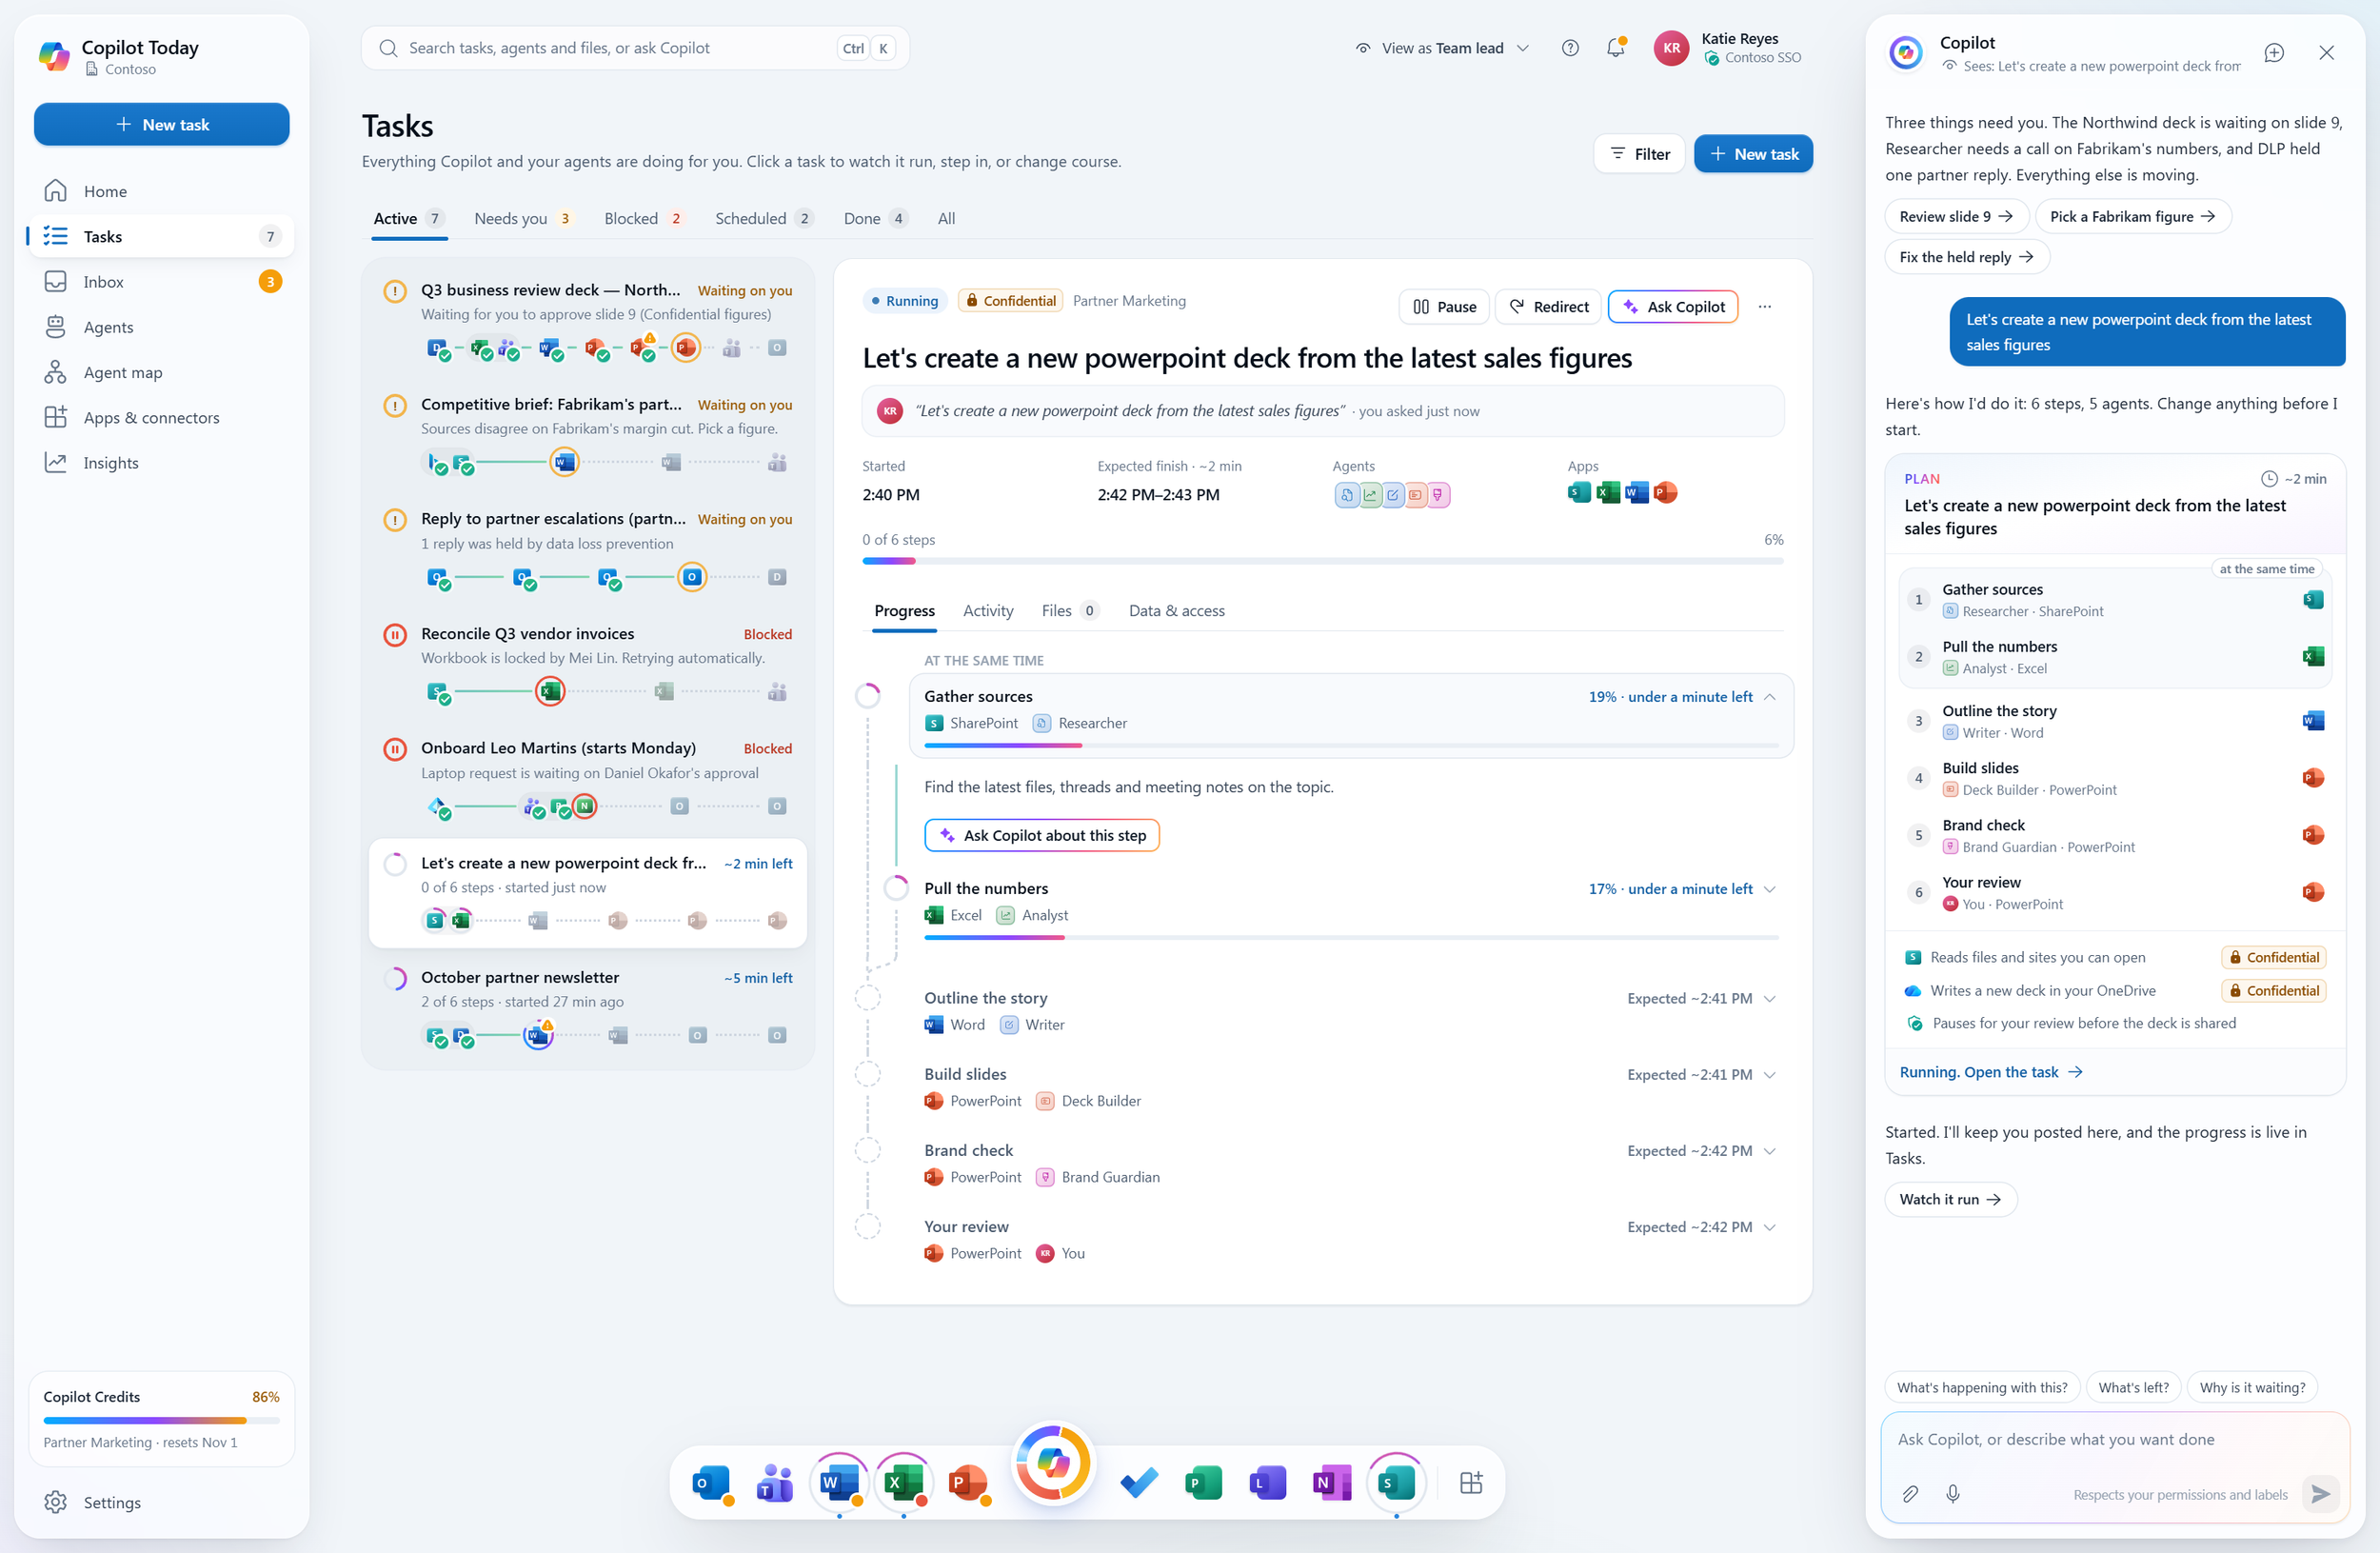Open Inbox in the sidebar

pyautogui.click(x=161, y=282)
